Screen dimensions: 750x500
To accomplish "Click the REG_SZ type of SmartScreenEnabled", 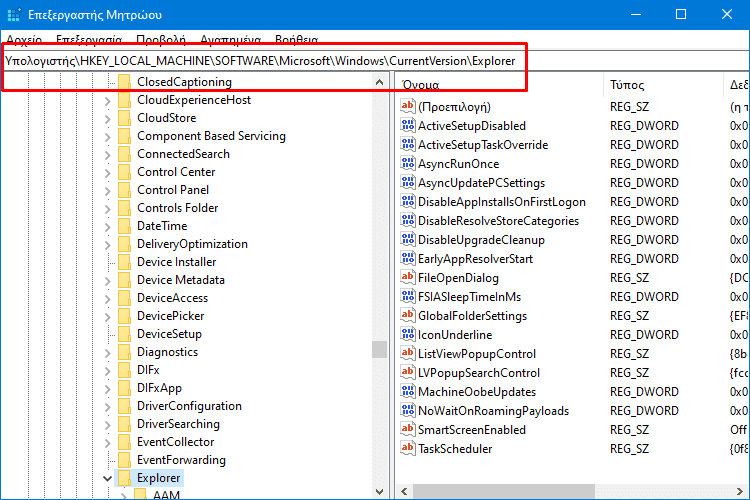I will pyautogui.click(x=629, y=430).
